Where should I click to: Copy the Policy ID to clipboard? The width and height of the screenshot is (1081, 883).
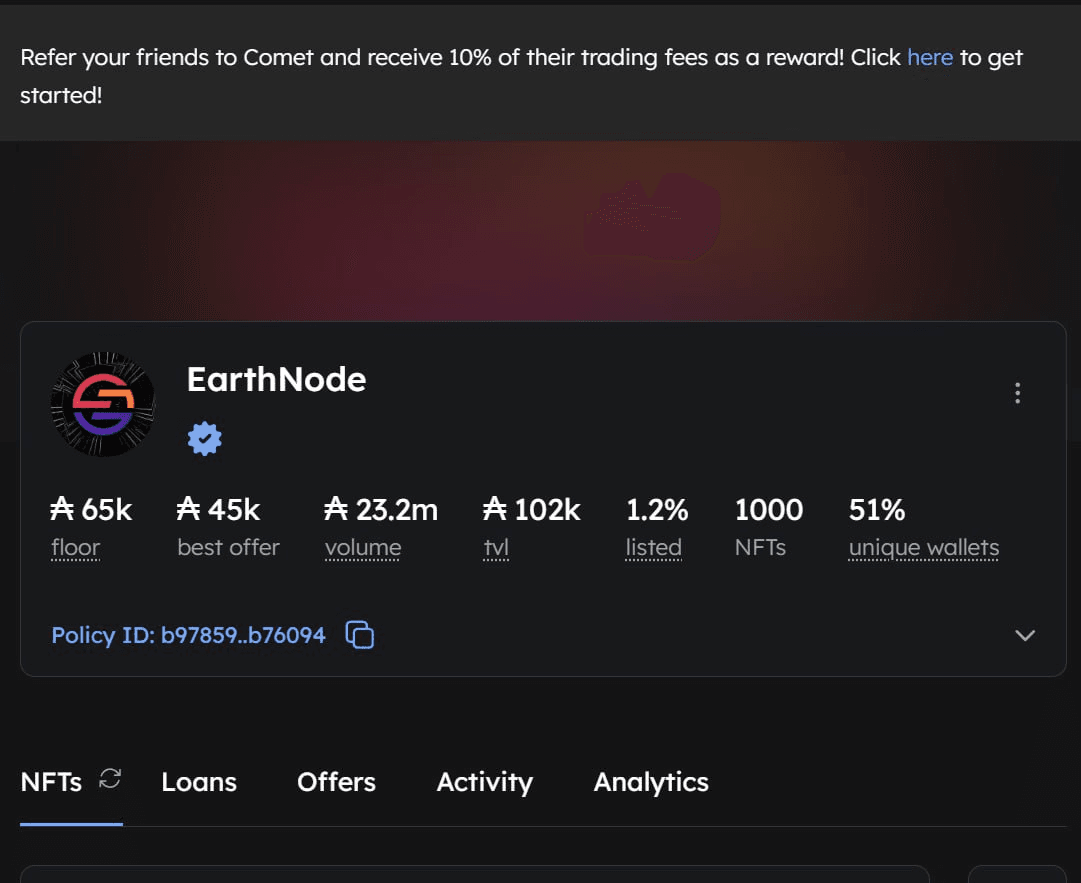tap(360, 635)
